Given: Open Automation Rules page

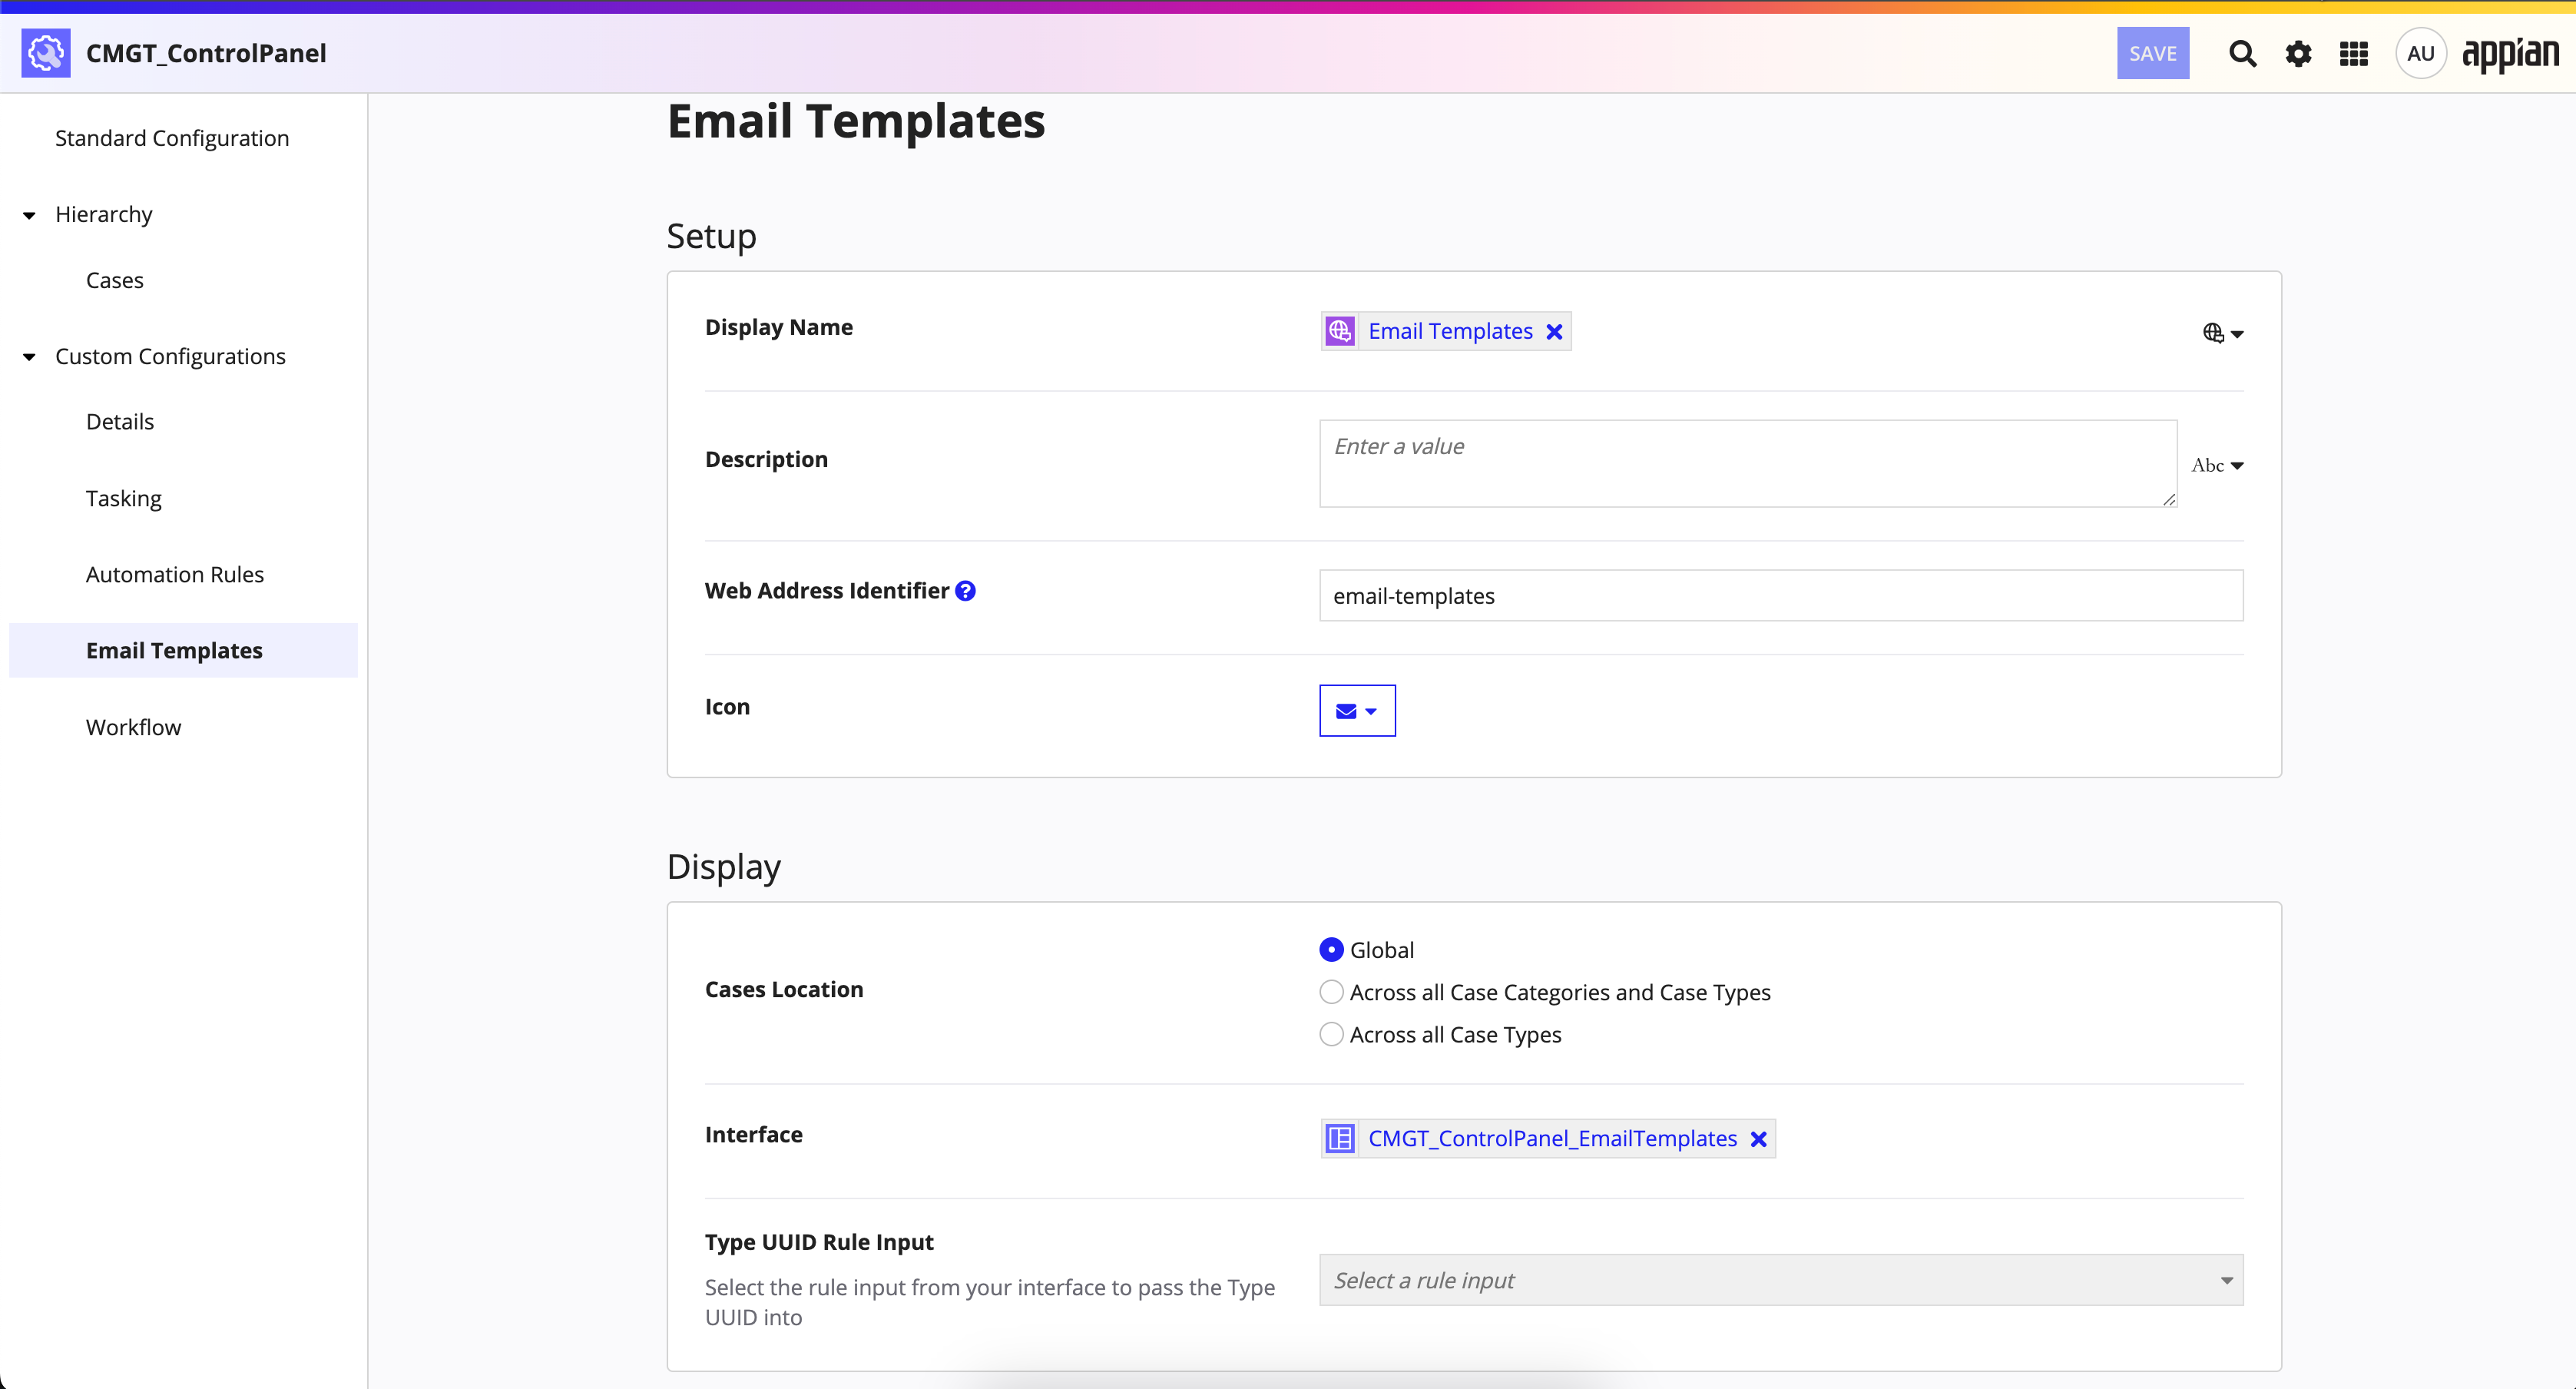Looking at the screenshot, I should pyautogui.click(x=175, y=574).
